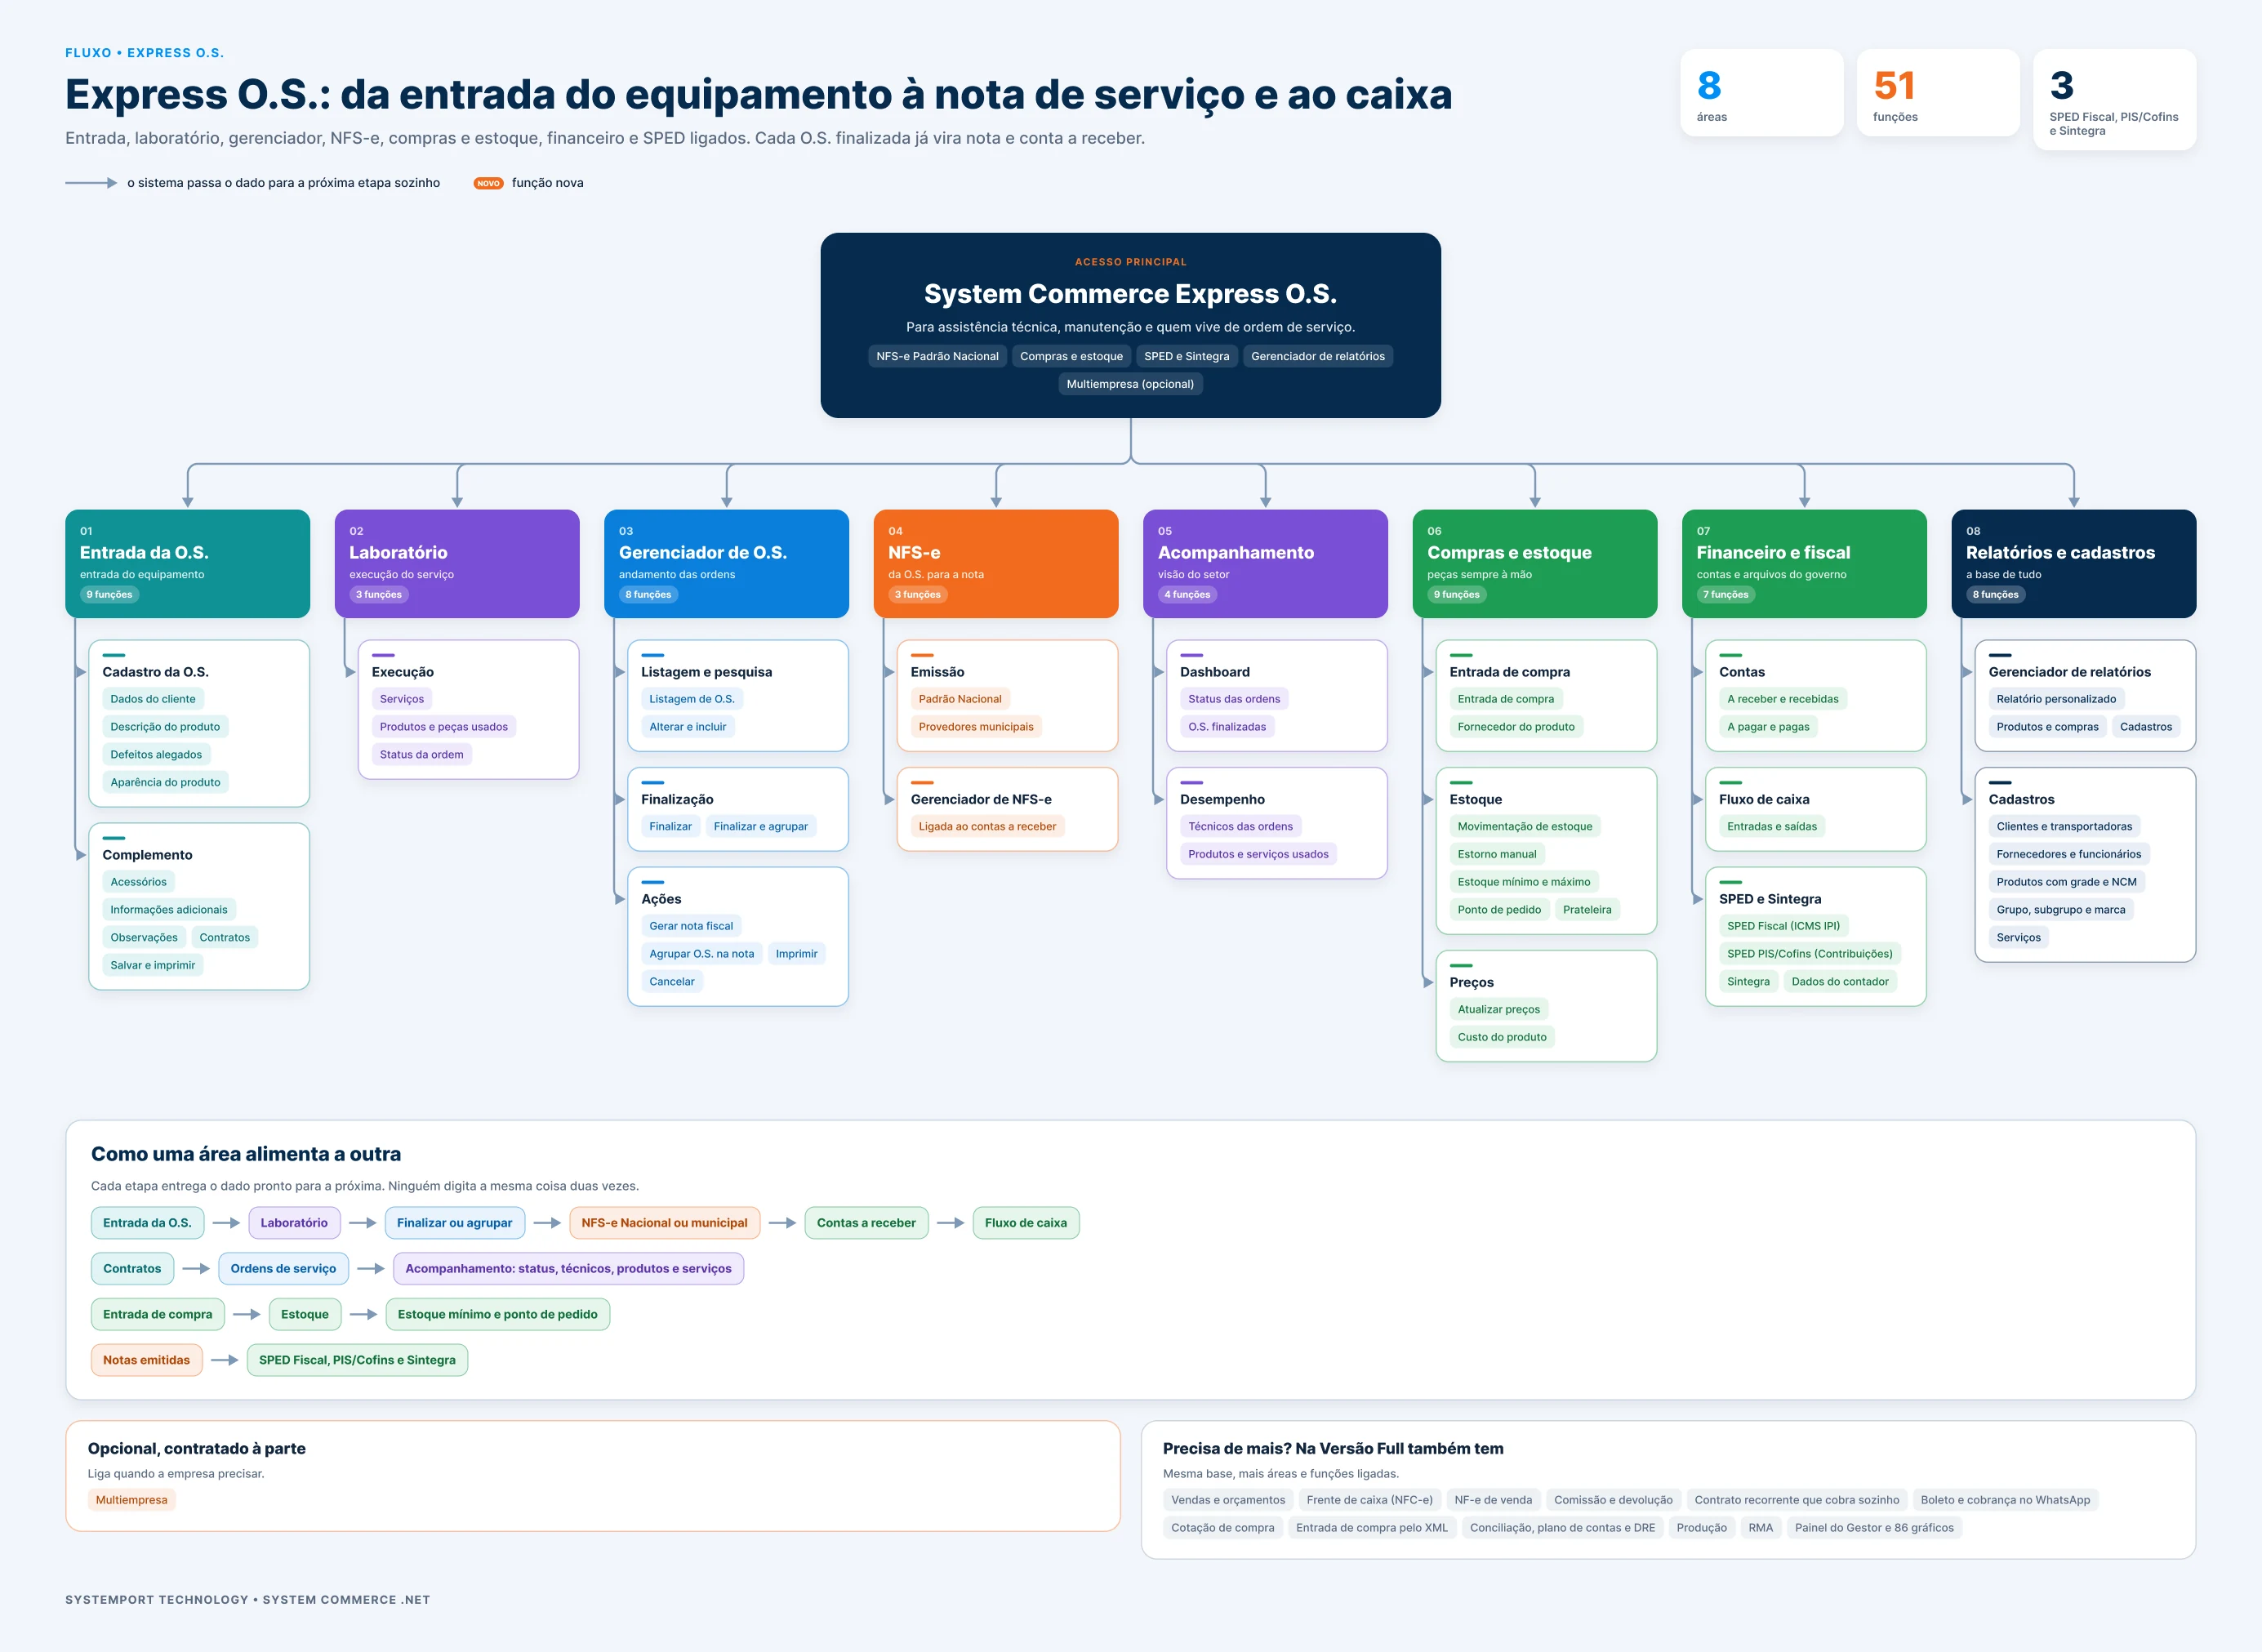Click the 'Dados do contador' chip

1840,982
